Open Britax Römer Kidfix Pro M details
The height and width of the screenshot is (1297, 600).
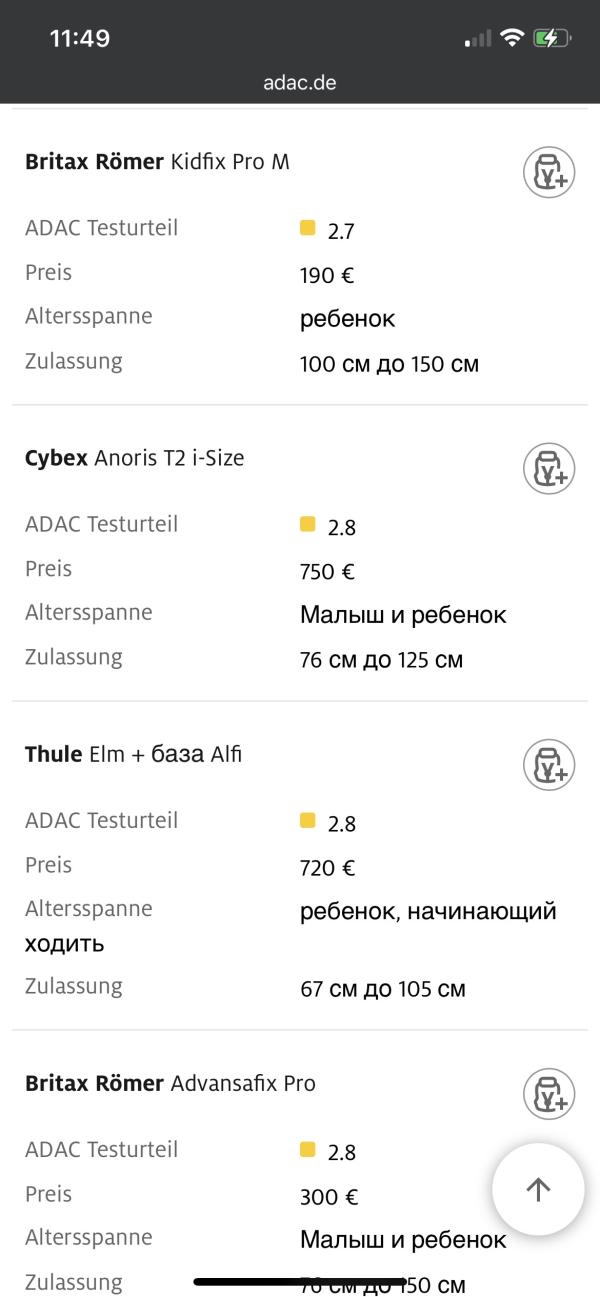point(157,161)
